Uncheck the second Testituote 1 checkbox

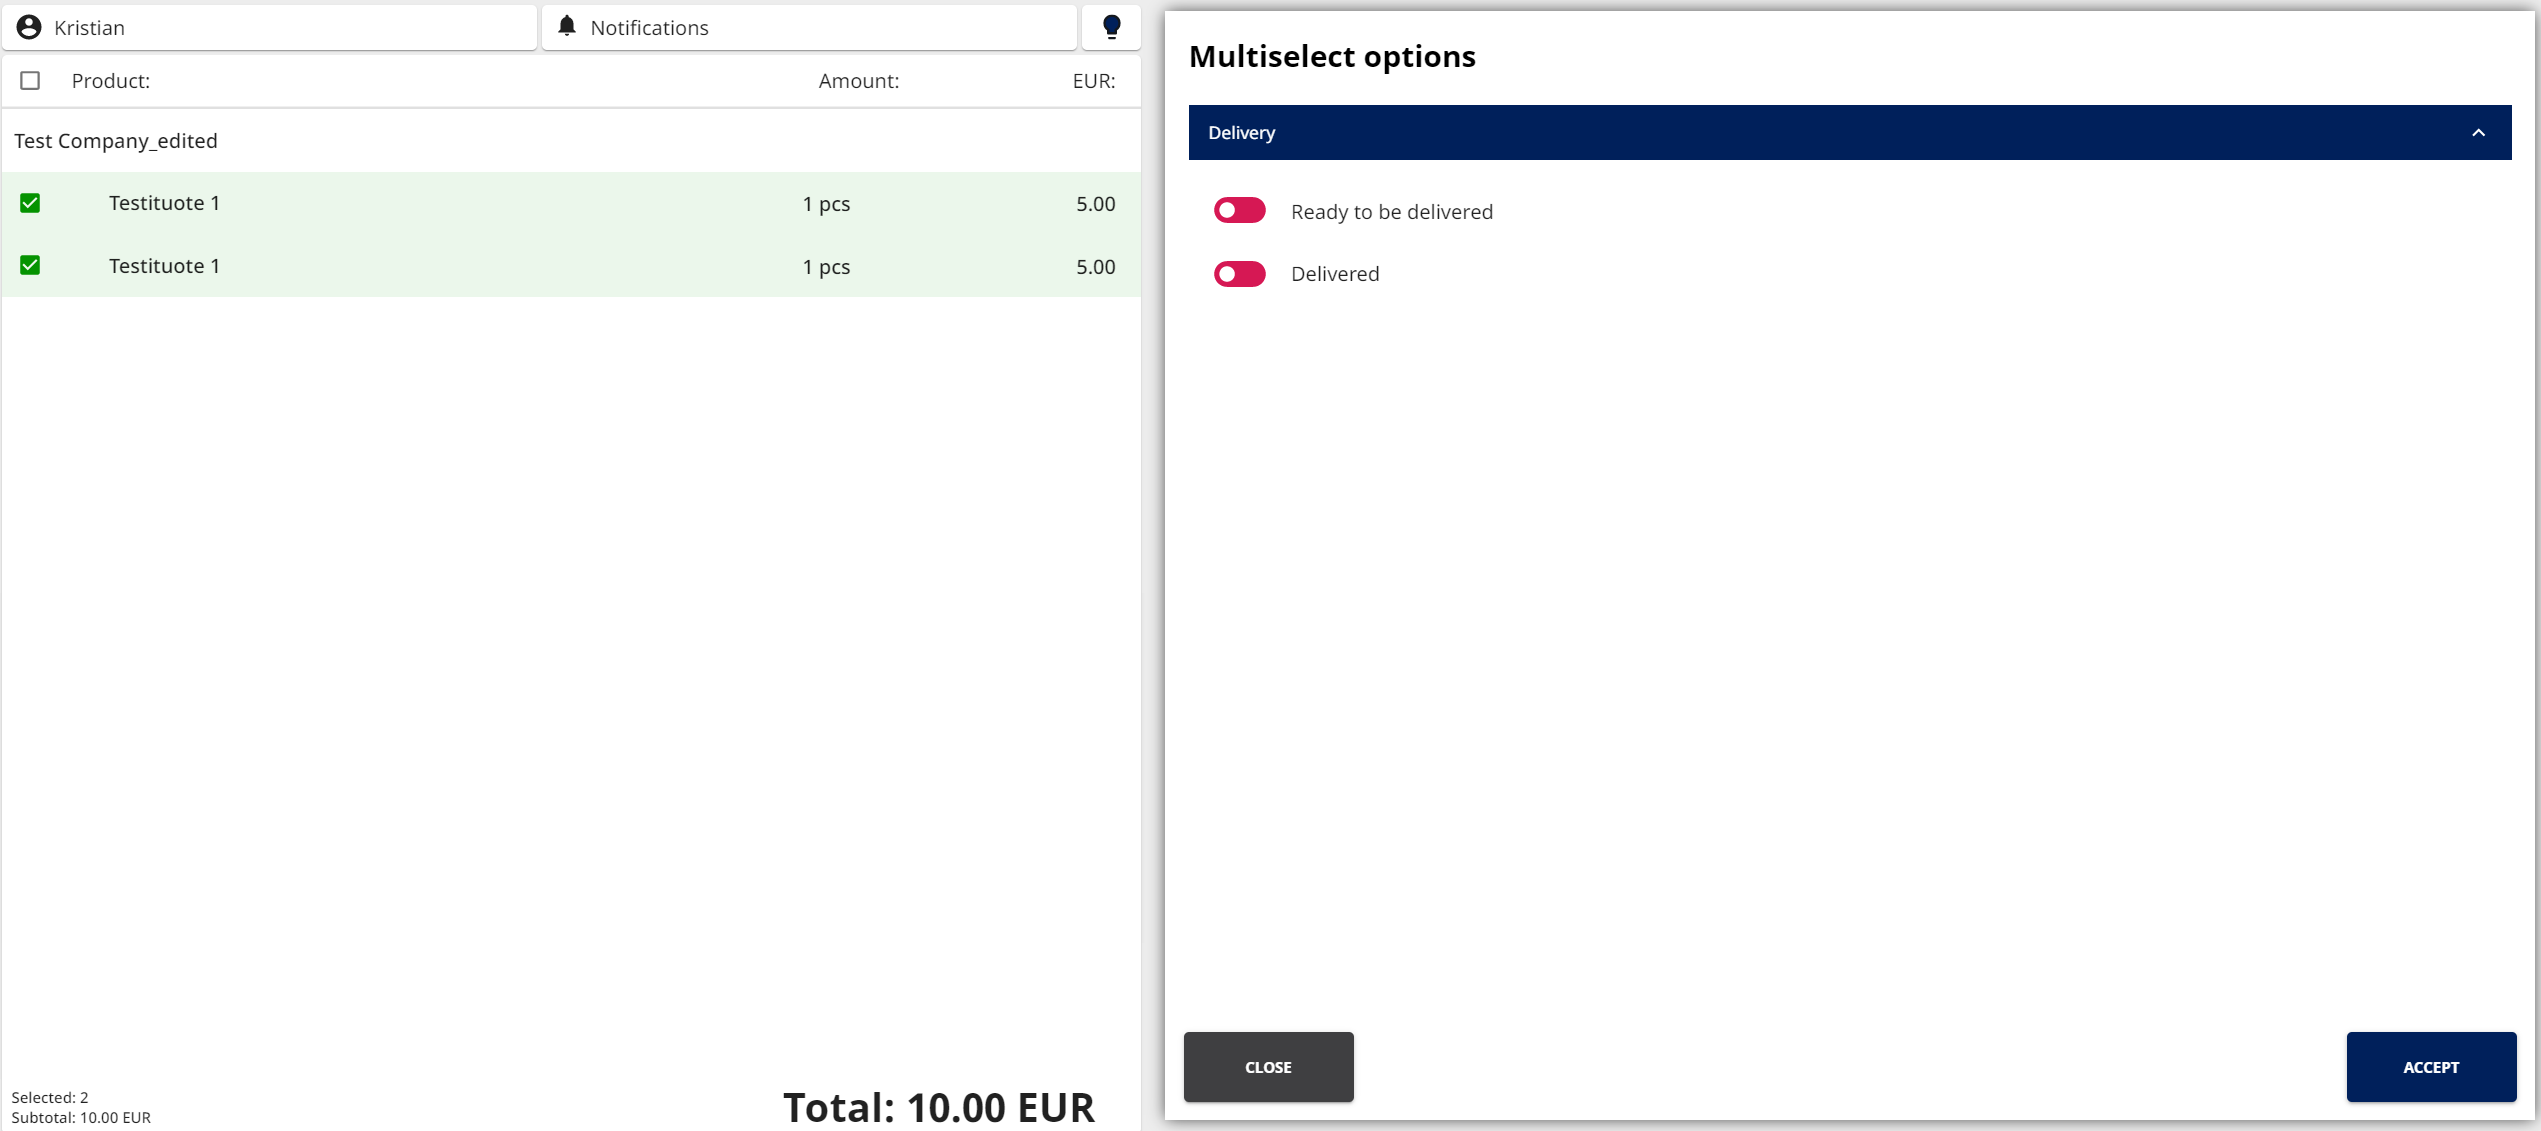pos(30,266)
